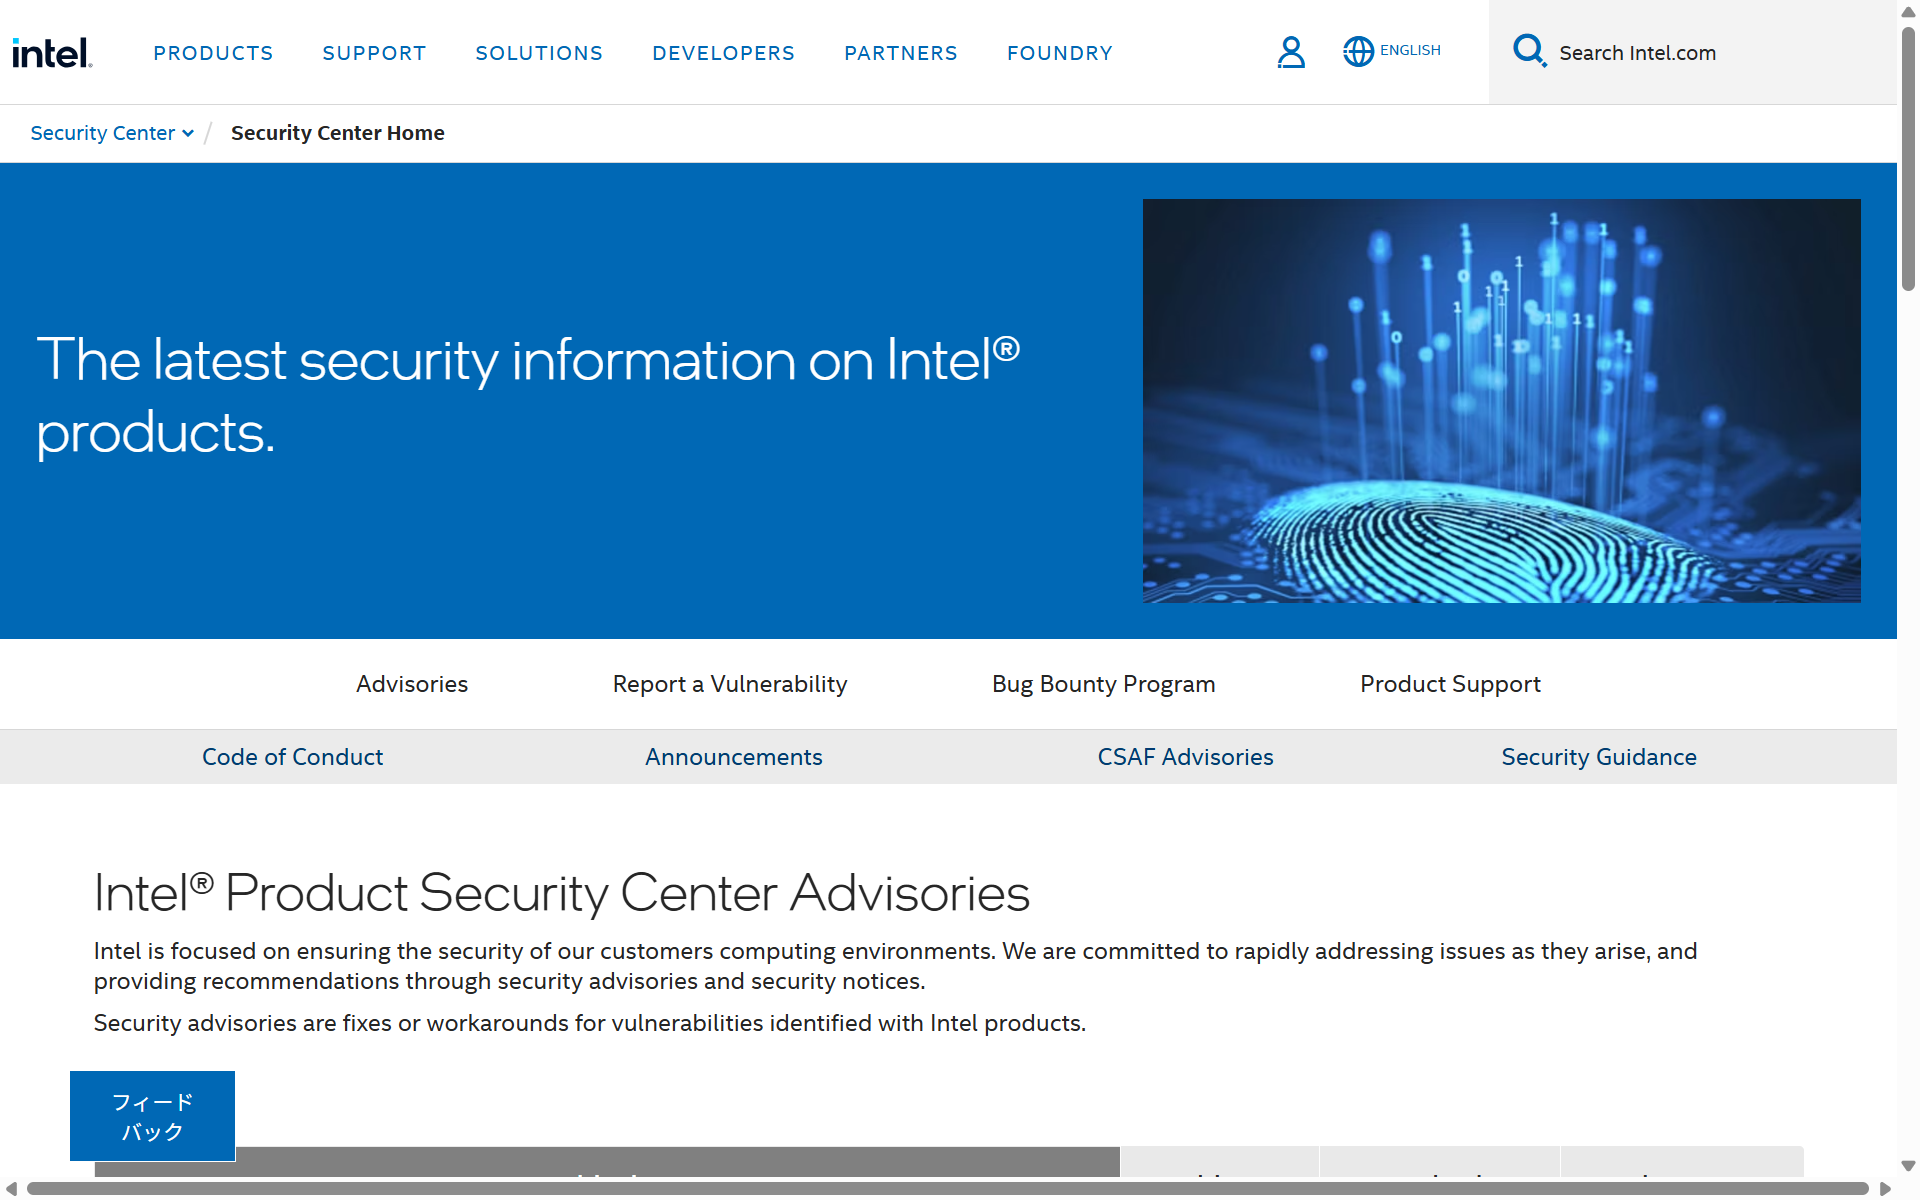Click the scroll down arrow
The height and width of the screenshot is (1200, 1920).
click(x=1908, y=1166)
